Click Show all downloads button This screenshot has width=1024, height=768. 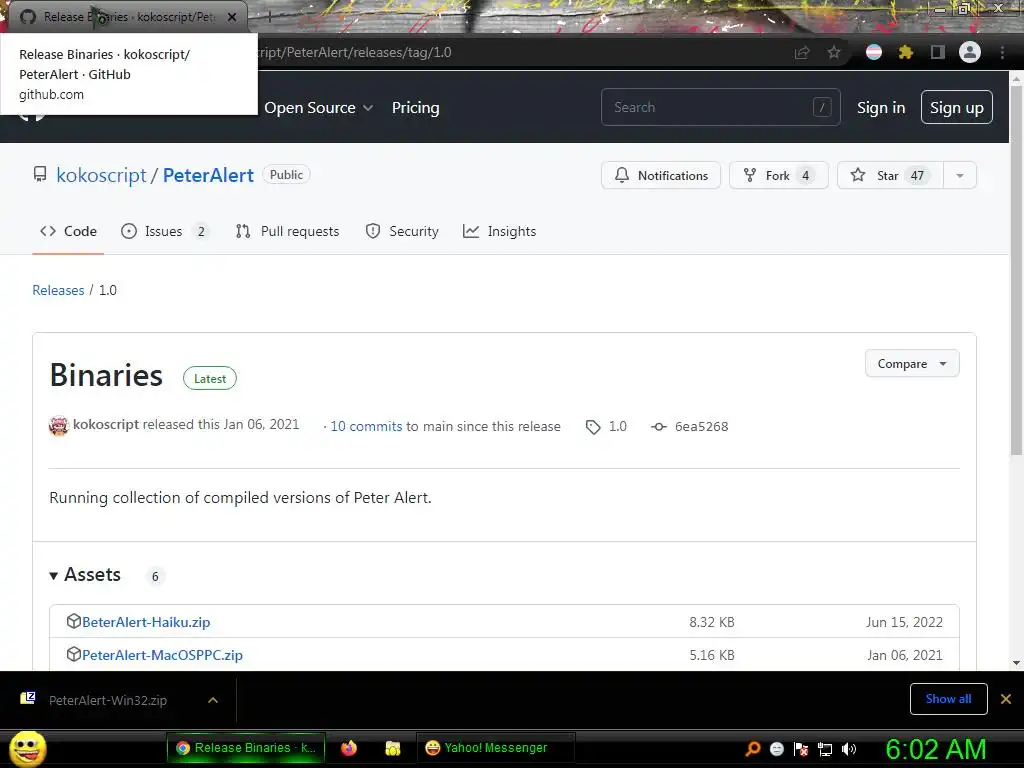[x=948, y=699]
